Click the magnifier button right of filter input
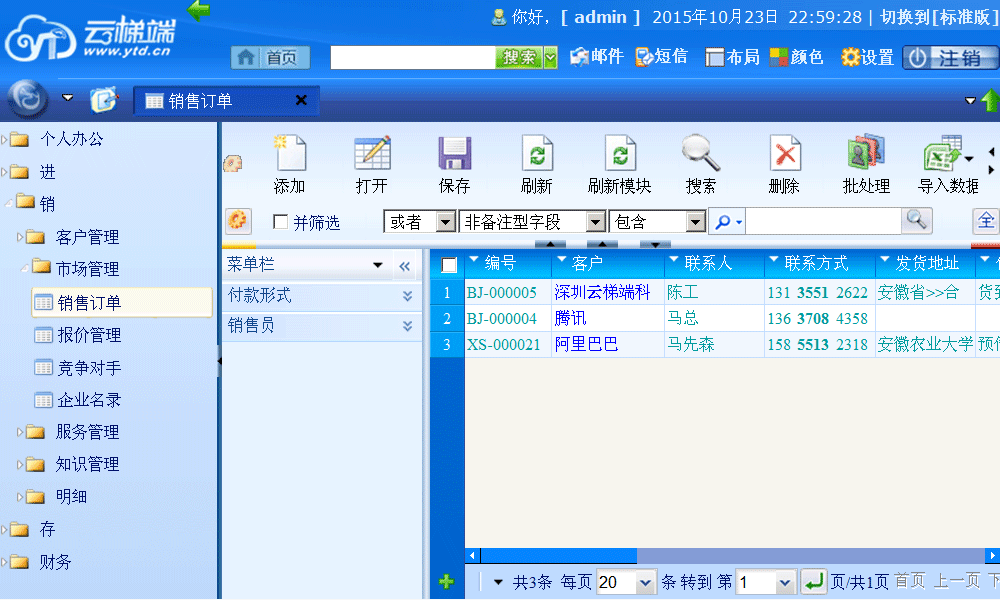This screenshot has height=600, width=1000. coord(917,221)
